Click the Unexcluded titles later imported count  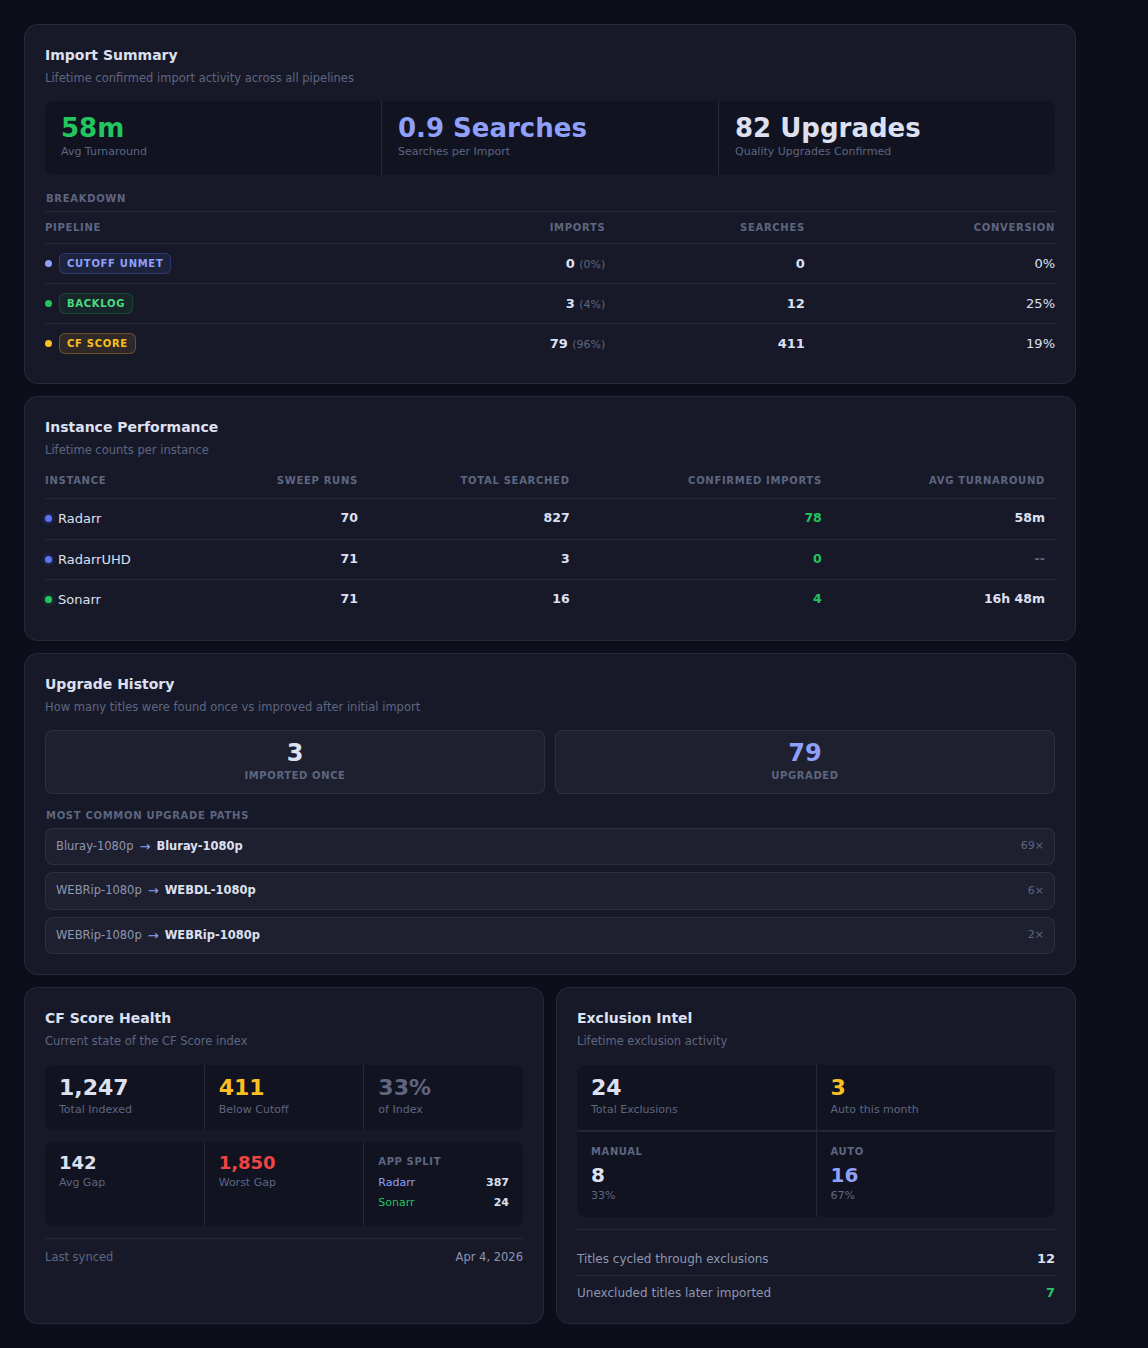pyautogui.click(x=674, y=1292)
